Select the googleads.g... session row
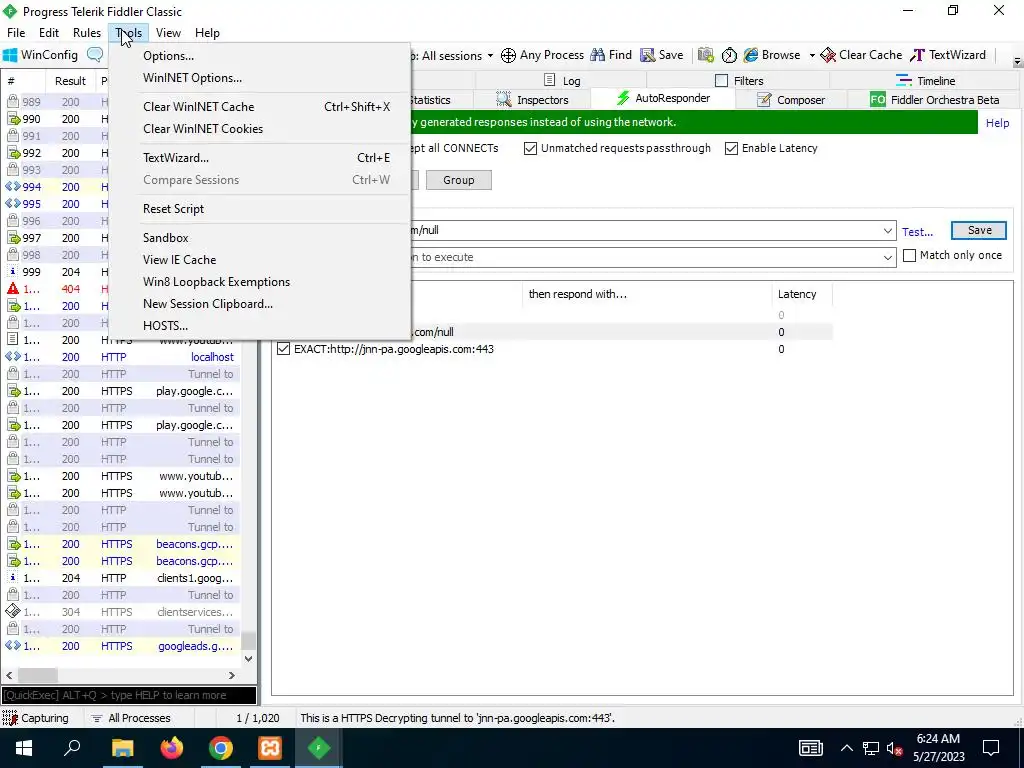The height and width of the screenshot is (768, 1024). pos(121,646)
